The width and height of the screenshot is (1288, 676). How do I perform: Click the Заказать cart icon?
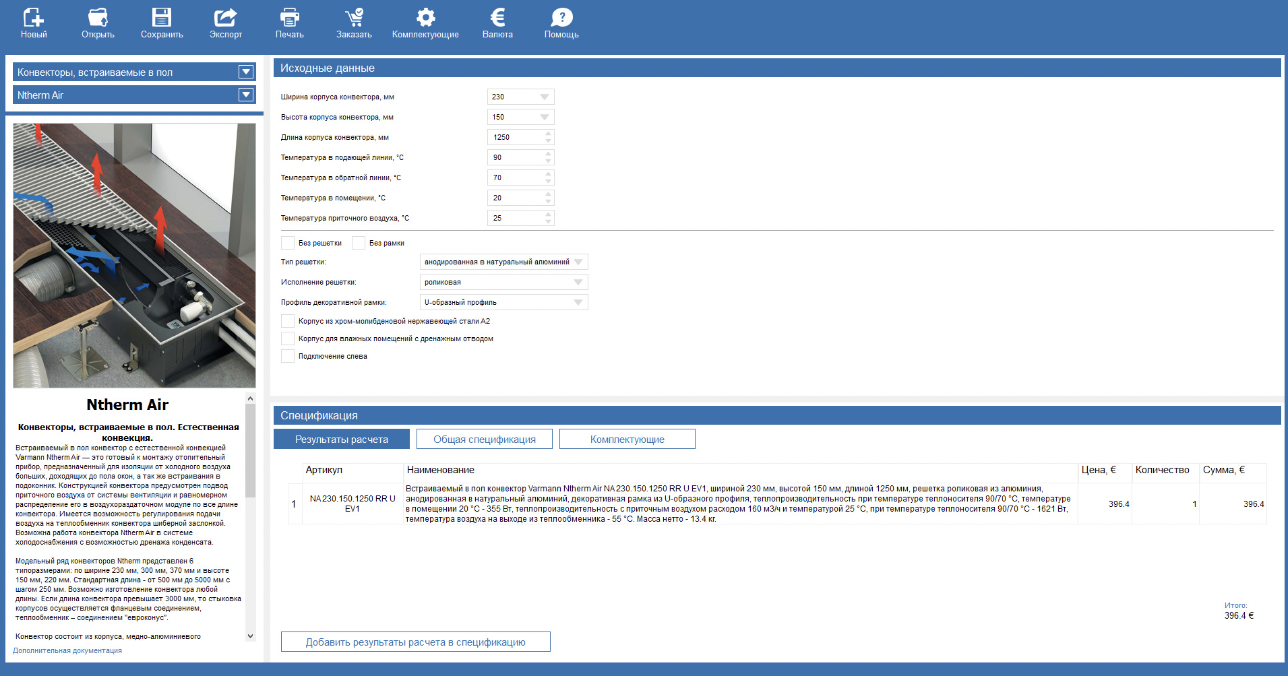354,18
